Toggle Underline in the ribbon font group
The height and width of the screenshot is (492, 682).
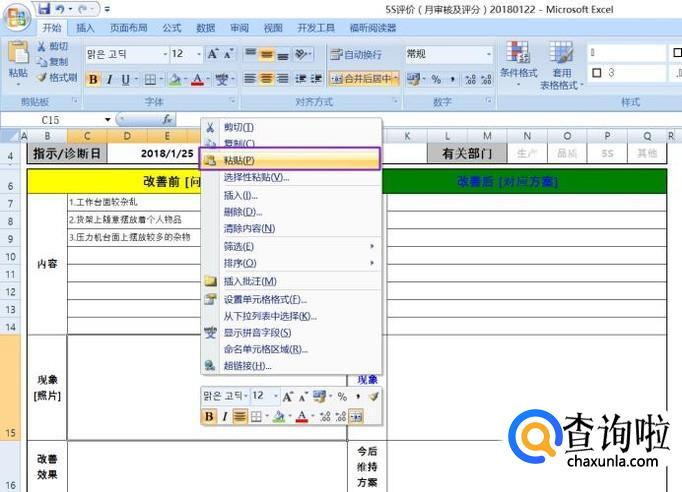pos(125,79)
